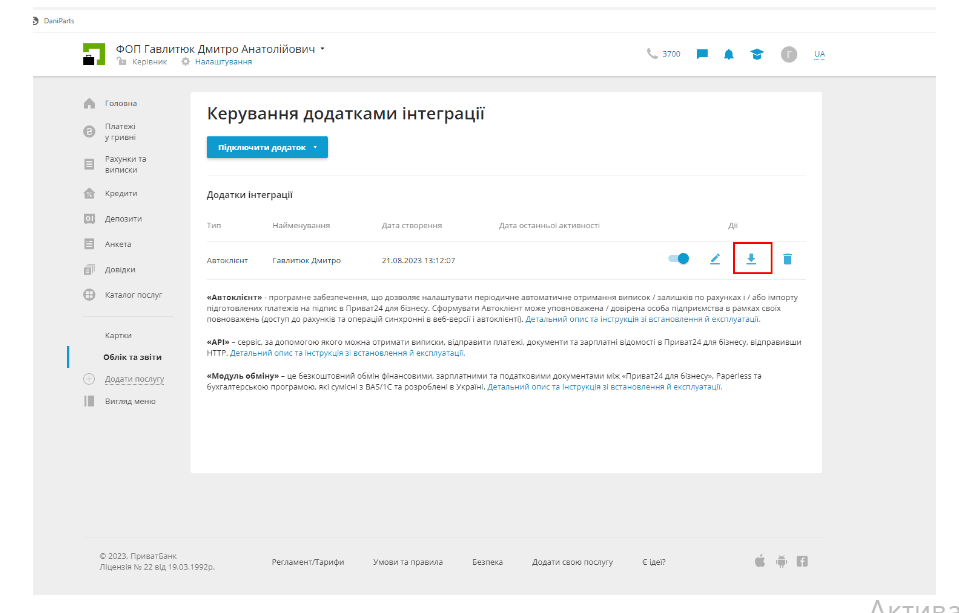Click the Гавлитюк Дмитро integration row name
959x613 pixels.
pos(306,260)
